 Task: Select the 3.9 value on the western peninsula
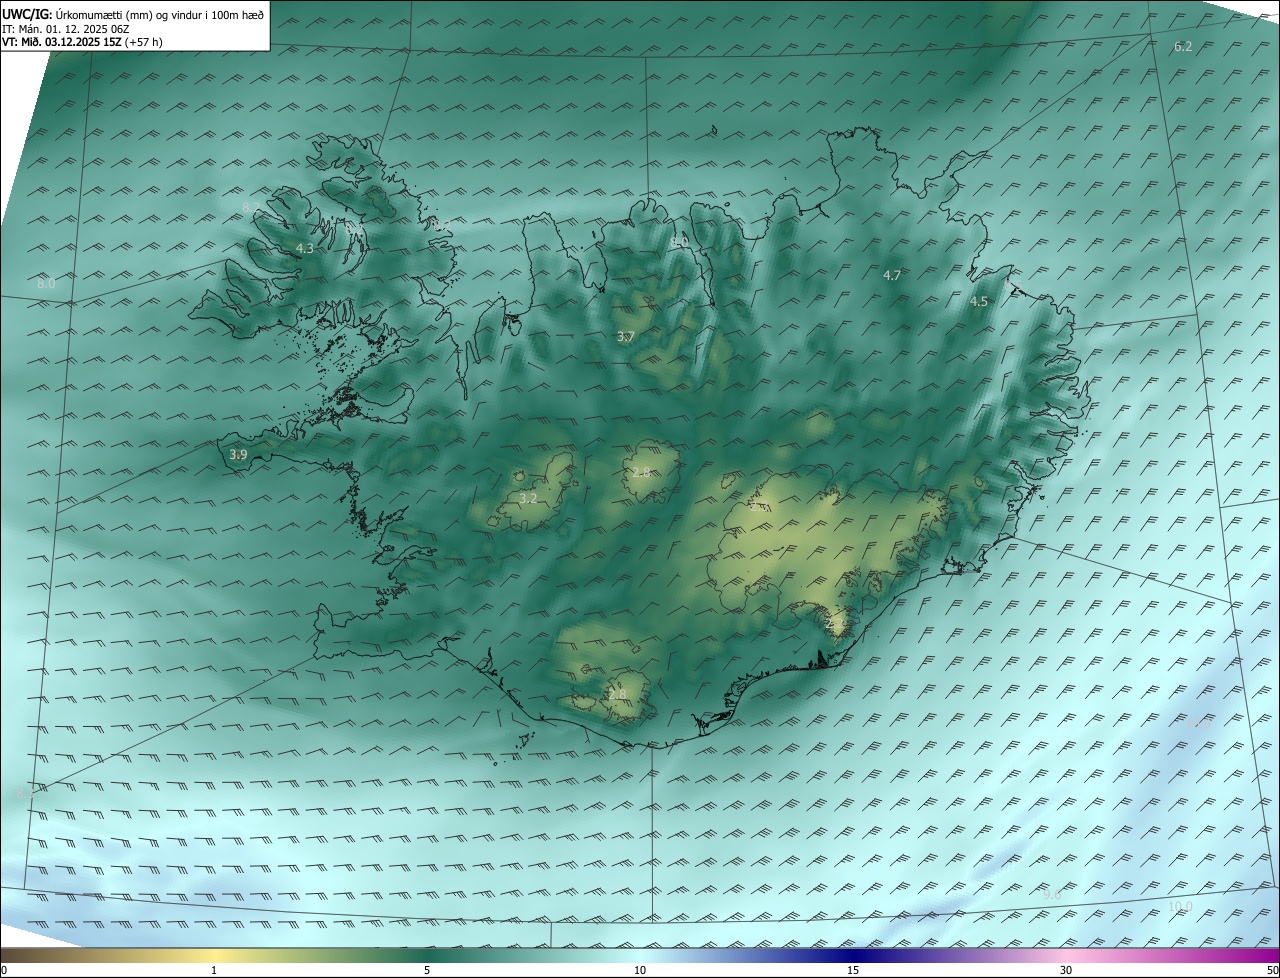click(238, 455)
